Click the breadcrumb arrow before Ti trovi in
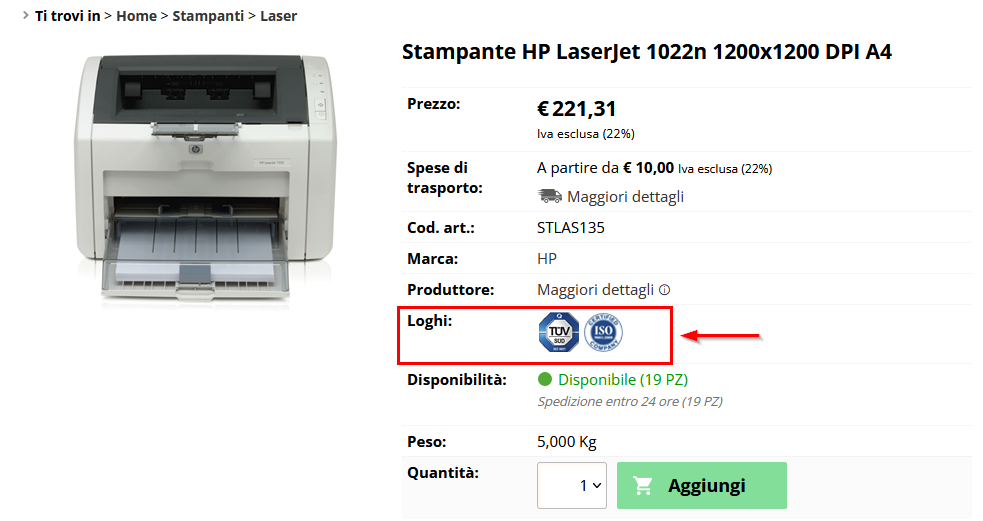983x521 pixels. pos(26,15)
